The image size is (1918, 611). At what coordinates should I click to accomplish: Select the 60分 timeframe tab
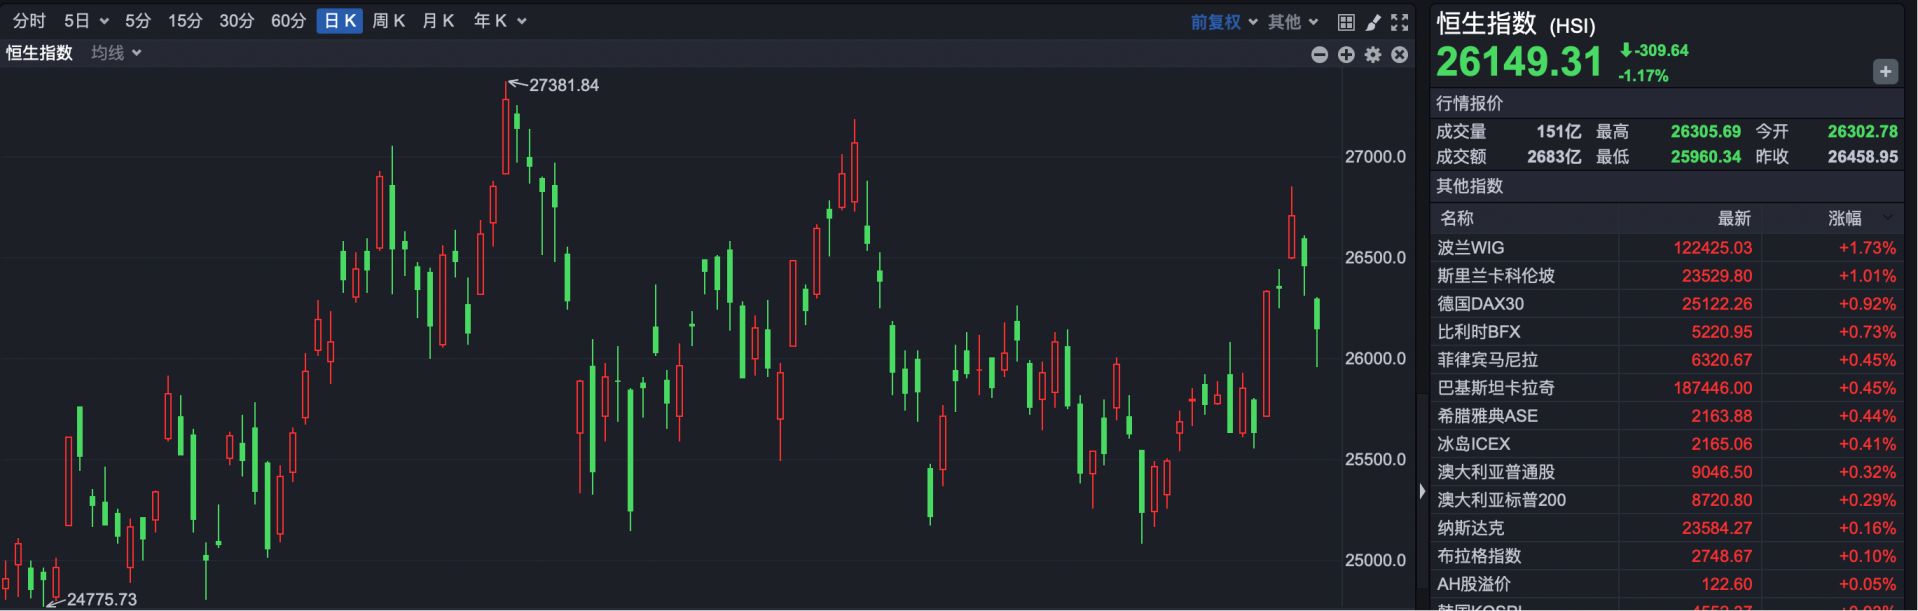coord(288,21)
